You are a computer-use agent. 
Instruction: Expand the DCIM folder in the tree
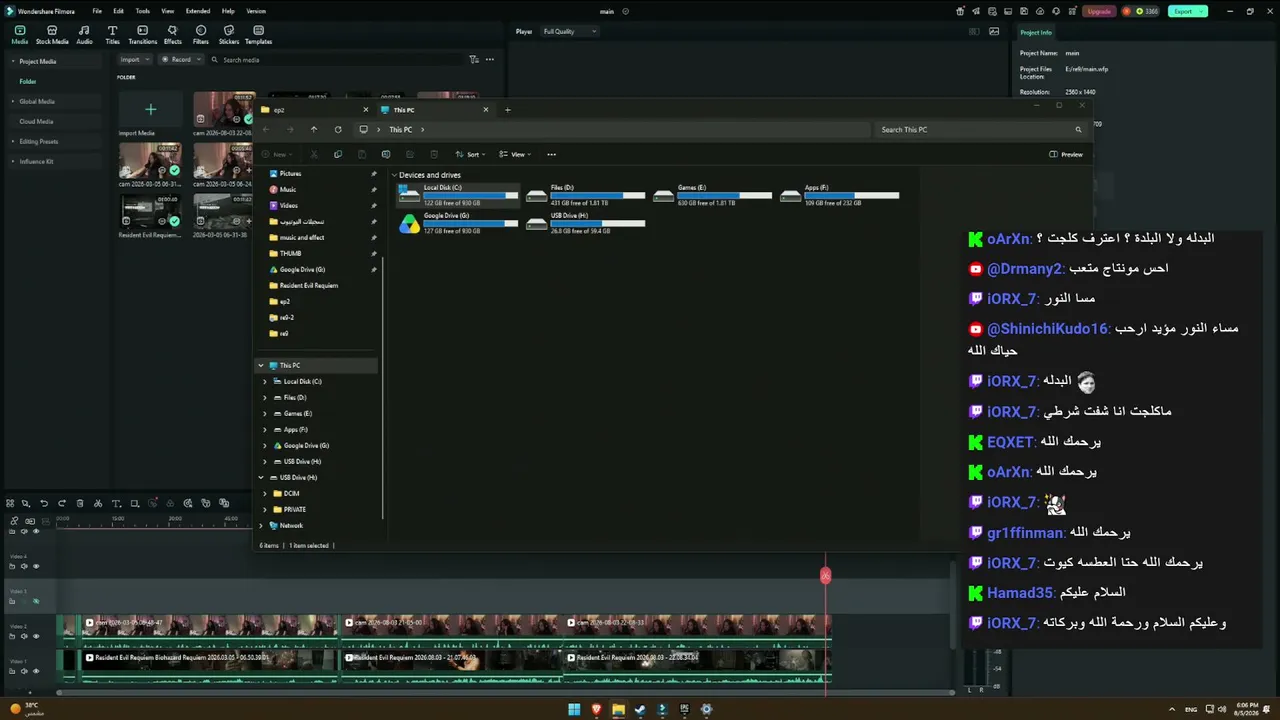click(x=265, y=493)
